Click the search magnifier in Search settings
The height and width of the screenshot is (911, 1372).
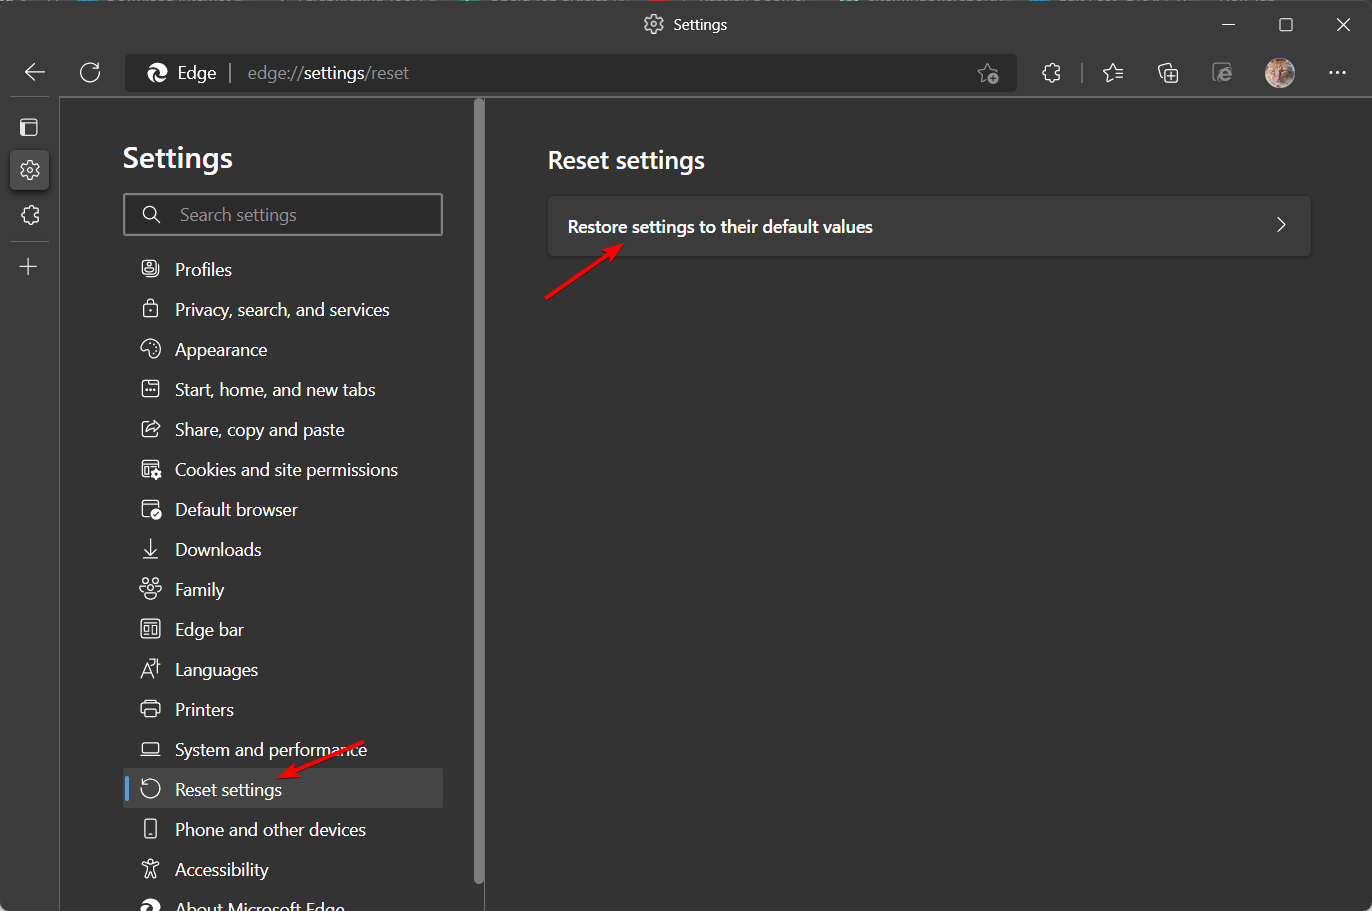point(150,214)
